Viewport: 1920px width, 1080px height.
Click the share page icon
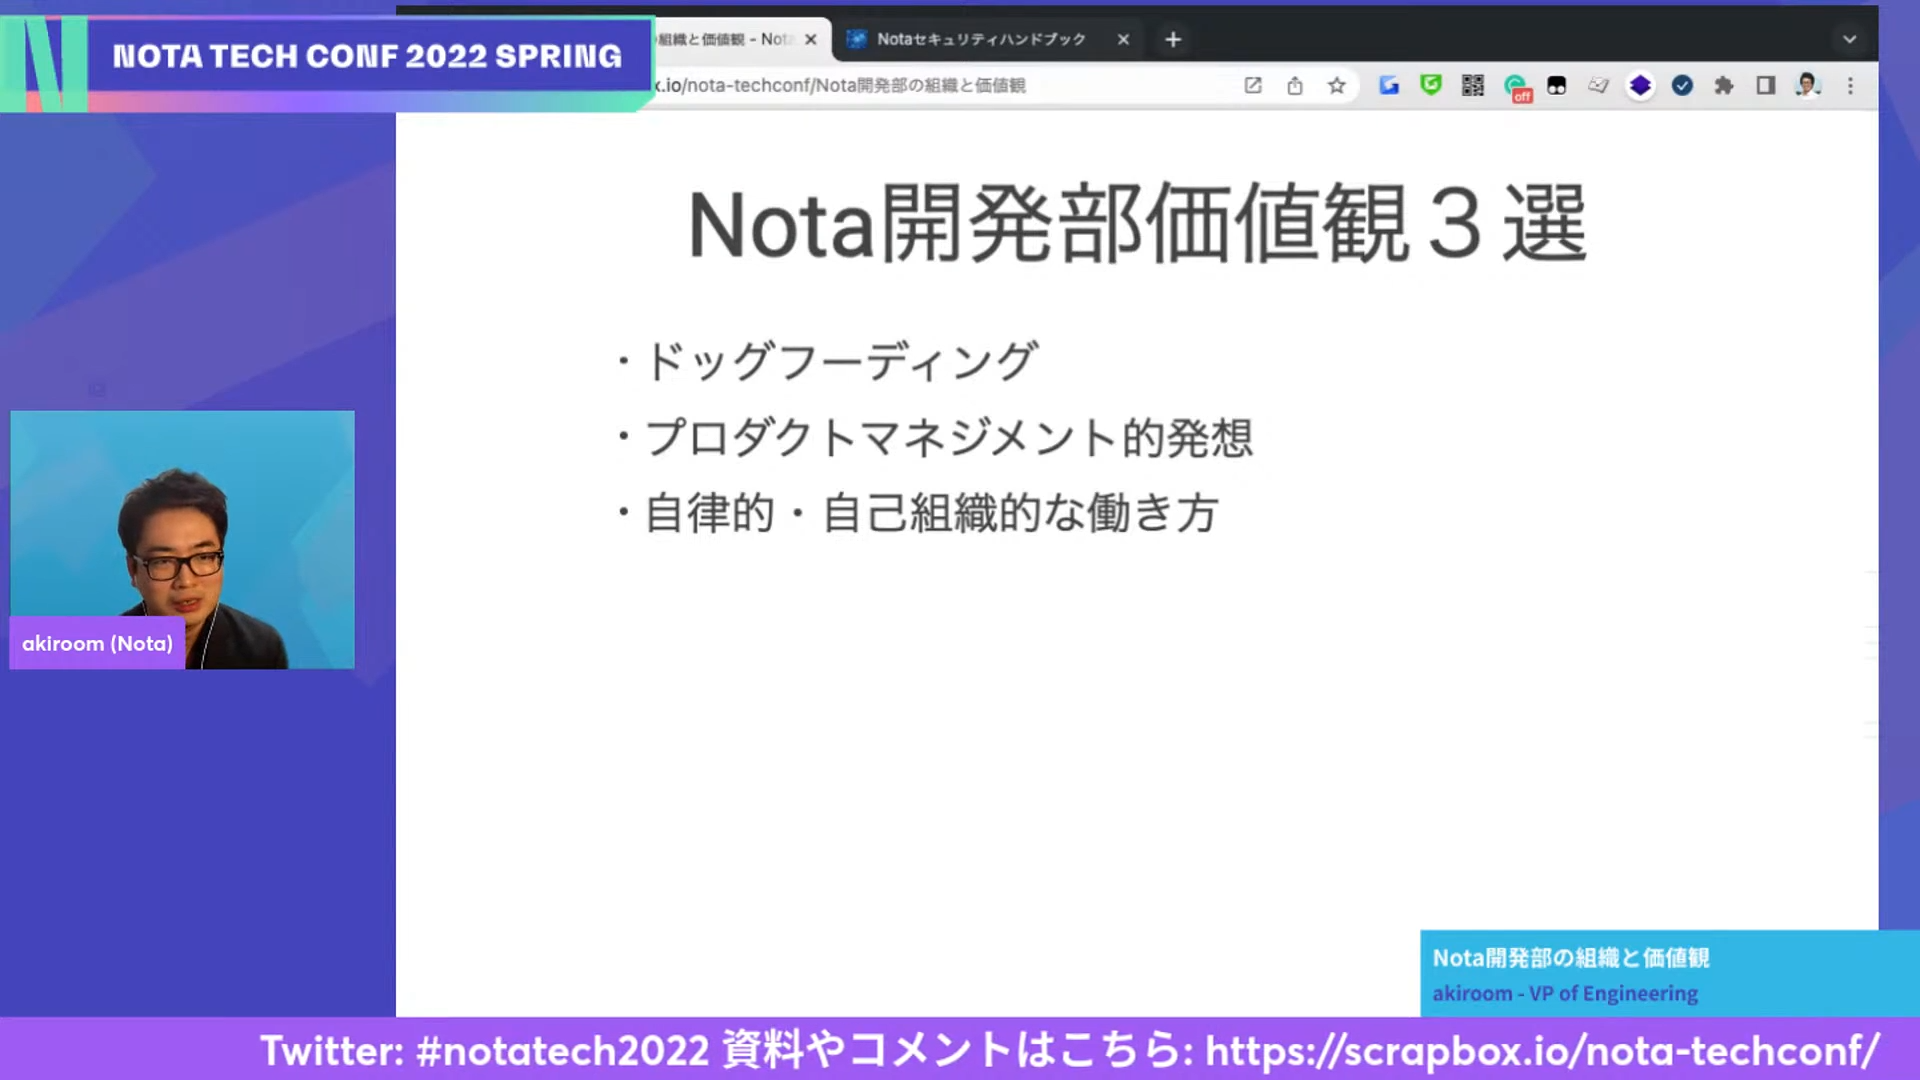pos(1295,86)
